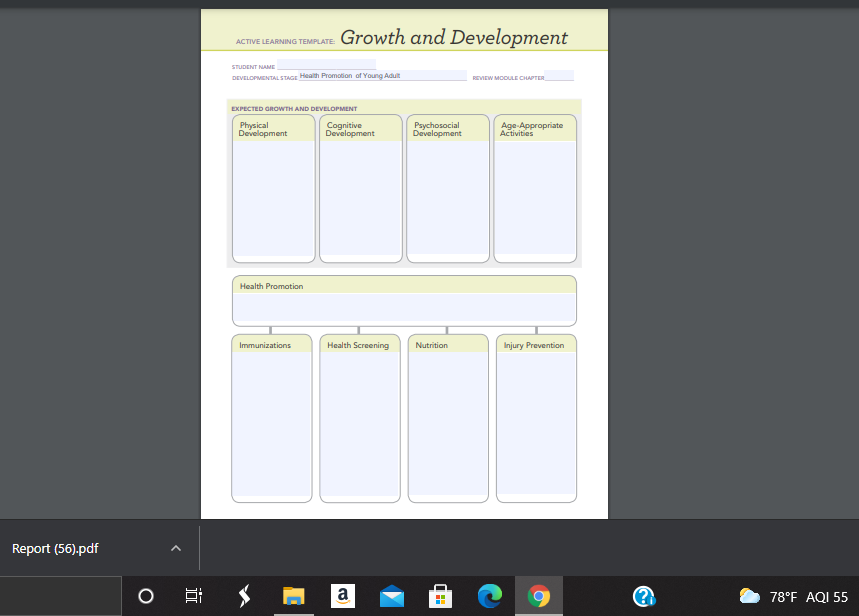Expand the Report (56).pdf download options chevron
This screenshot has height=616, width=859.
pos(176,548)
